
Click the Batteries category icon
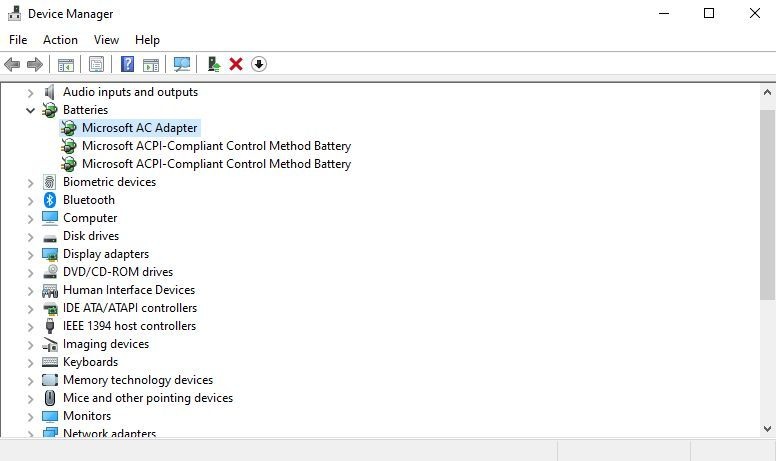[49, 110]
